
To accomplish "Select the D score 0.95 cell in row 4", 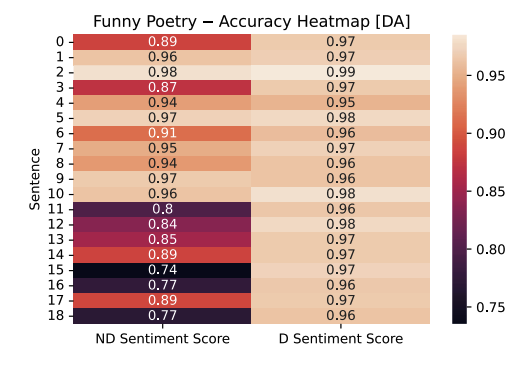I will 340,103.
